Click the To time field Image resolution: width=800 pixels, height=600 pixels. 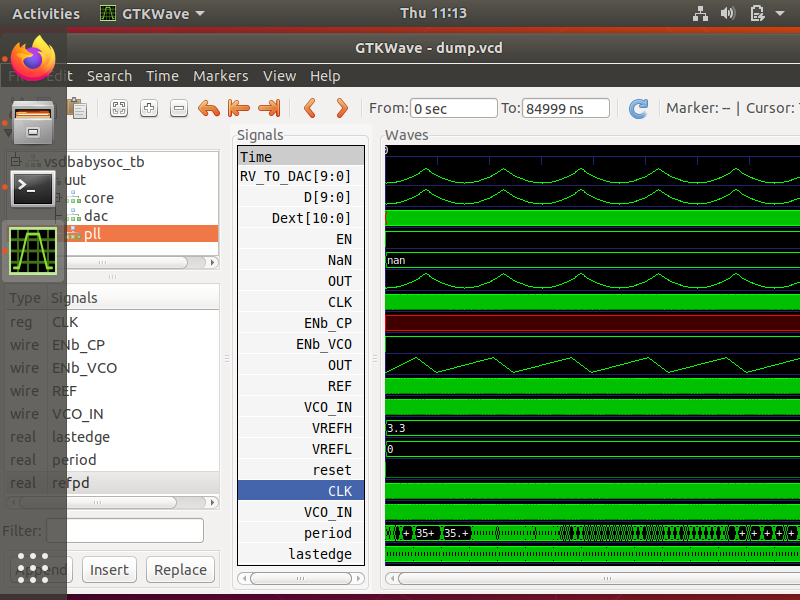(x=565, y=108)
